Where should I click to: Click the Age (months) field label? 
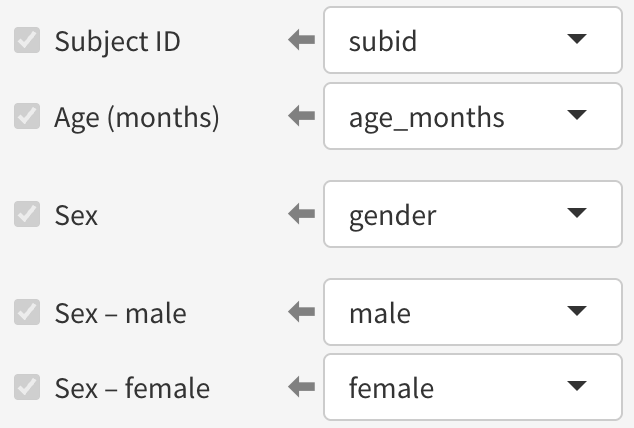[x=136, y=118]
